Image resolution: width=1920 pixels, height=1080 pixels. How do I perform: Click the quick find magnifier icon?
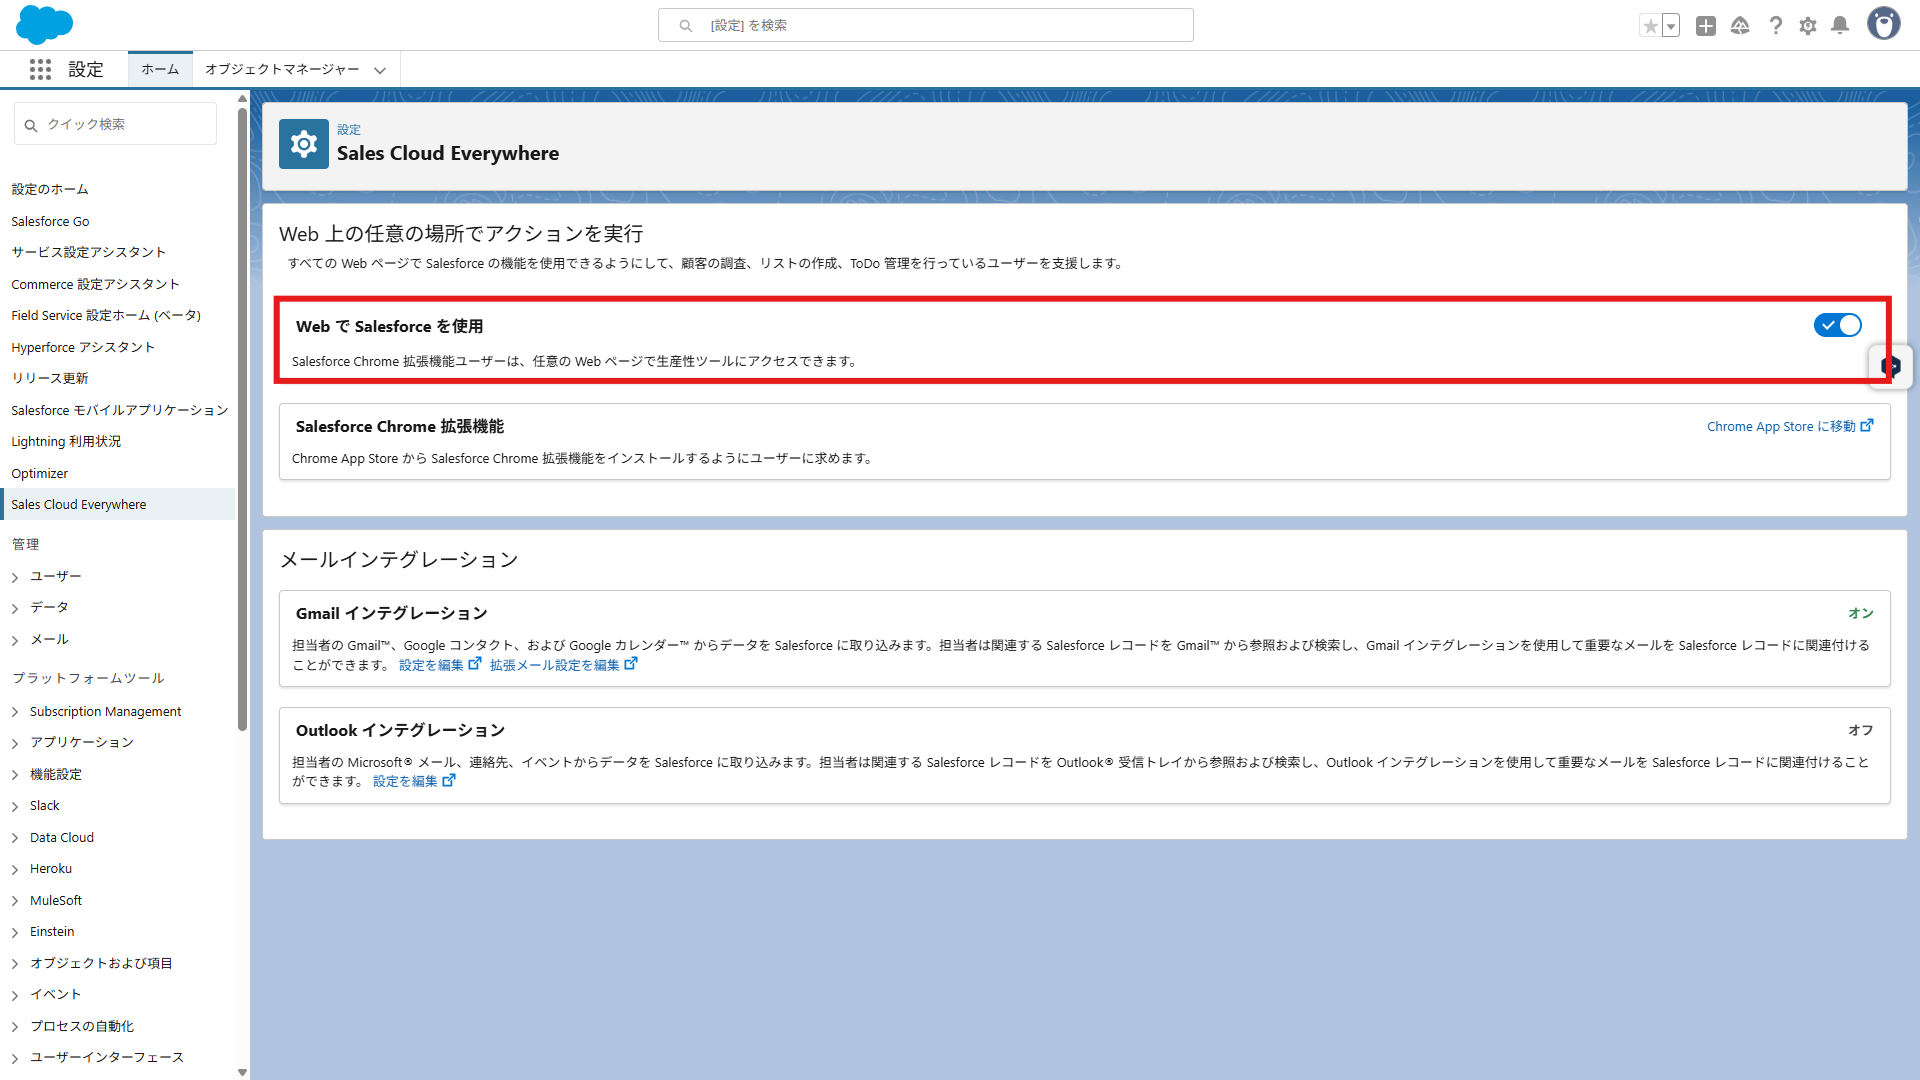click(x=31, y=125)
